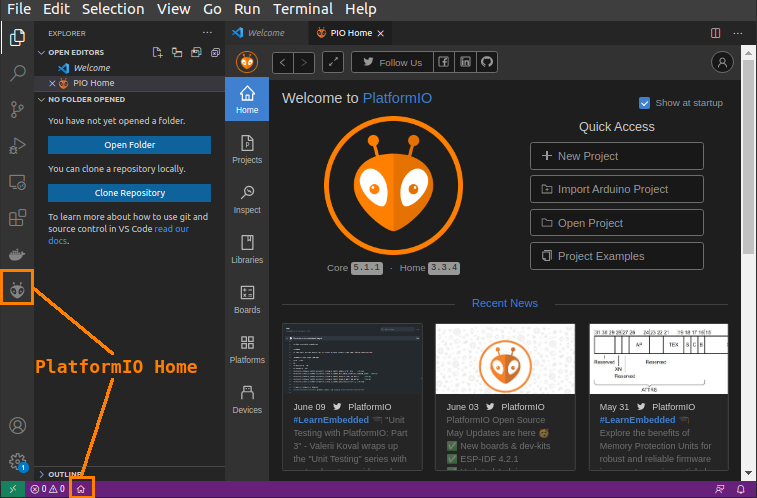The height and width of the screenshot is (498, 757).
Task: Open the Remote Explorer view
Action: tap(17, 182)
